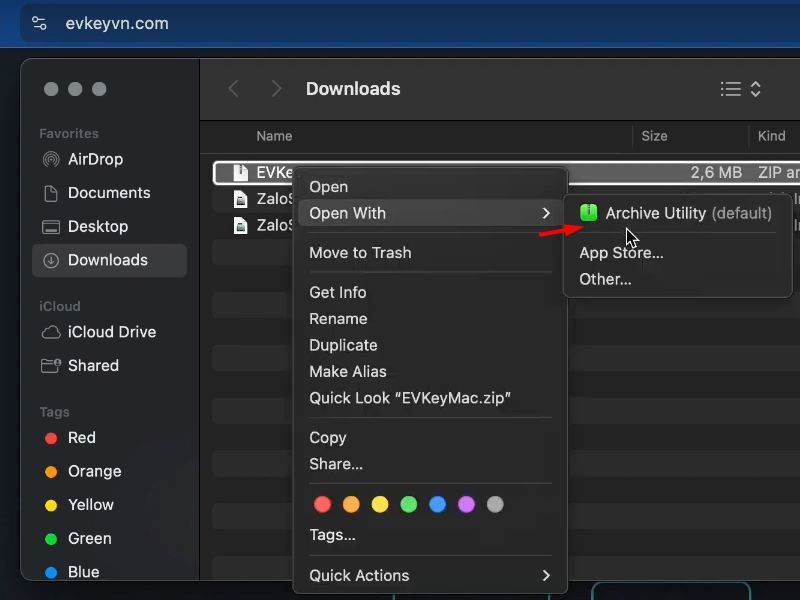800x600 pixels.
Task: Apply the yellow tag color dot
Action: coord(380,505)
